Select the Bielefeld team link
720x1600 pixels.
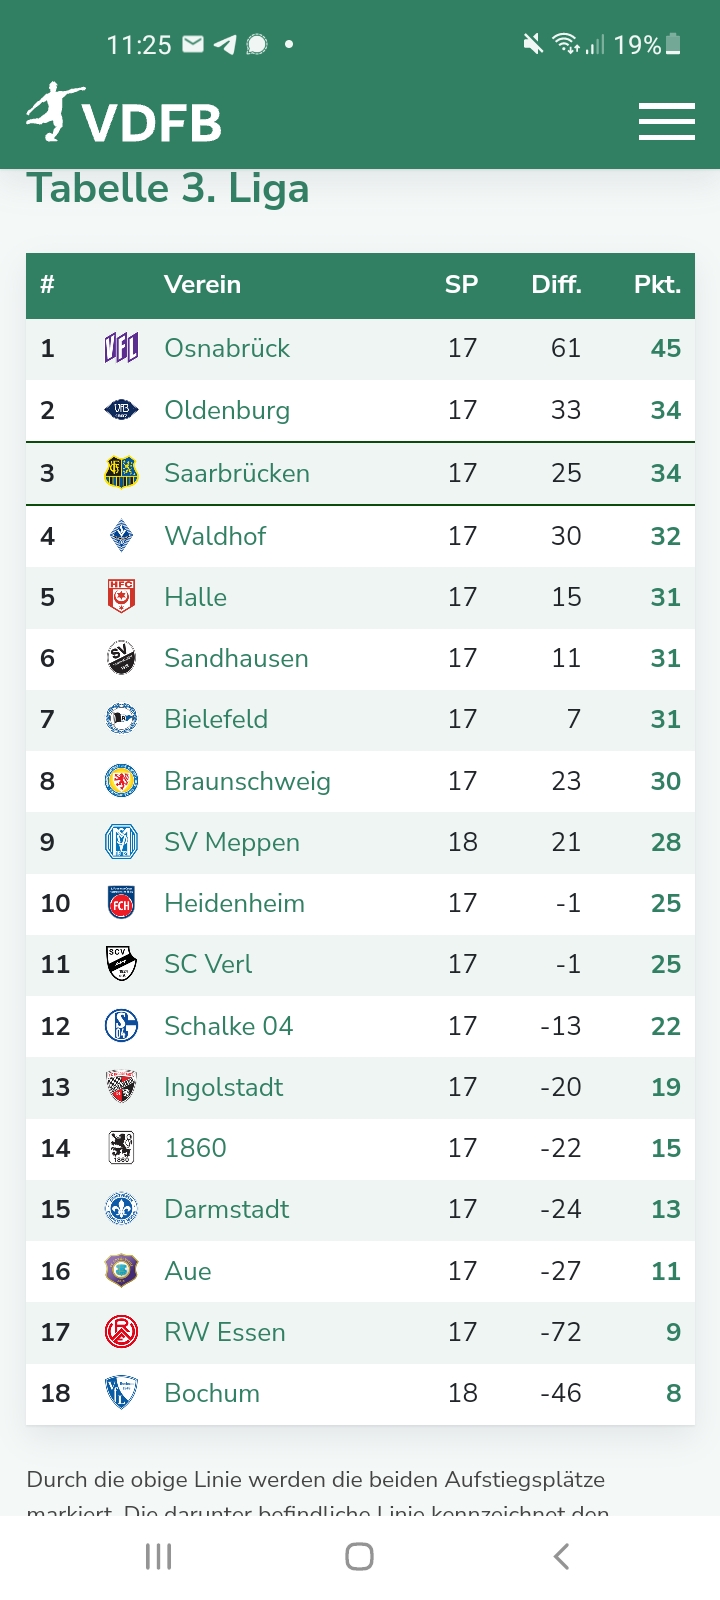(x=216, y=719)
